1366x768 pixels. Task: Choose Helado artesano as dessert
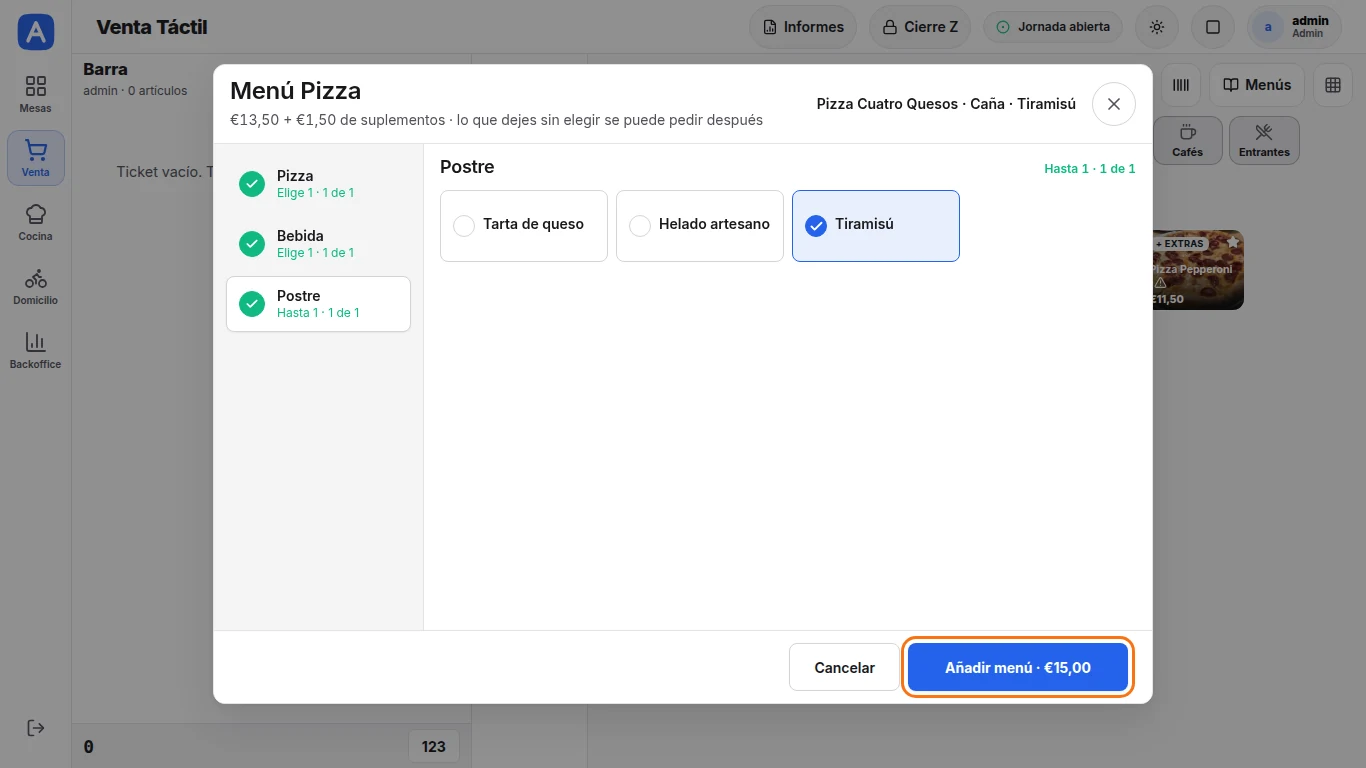pyautogui.click(x=700, y=226)
